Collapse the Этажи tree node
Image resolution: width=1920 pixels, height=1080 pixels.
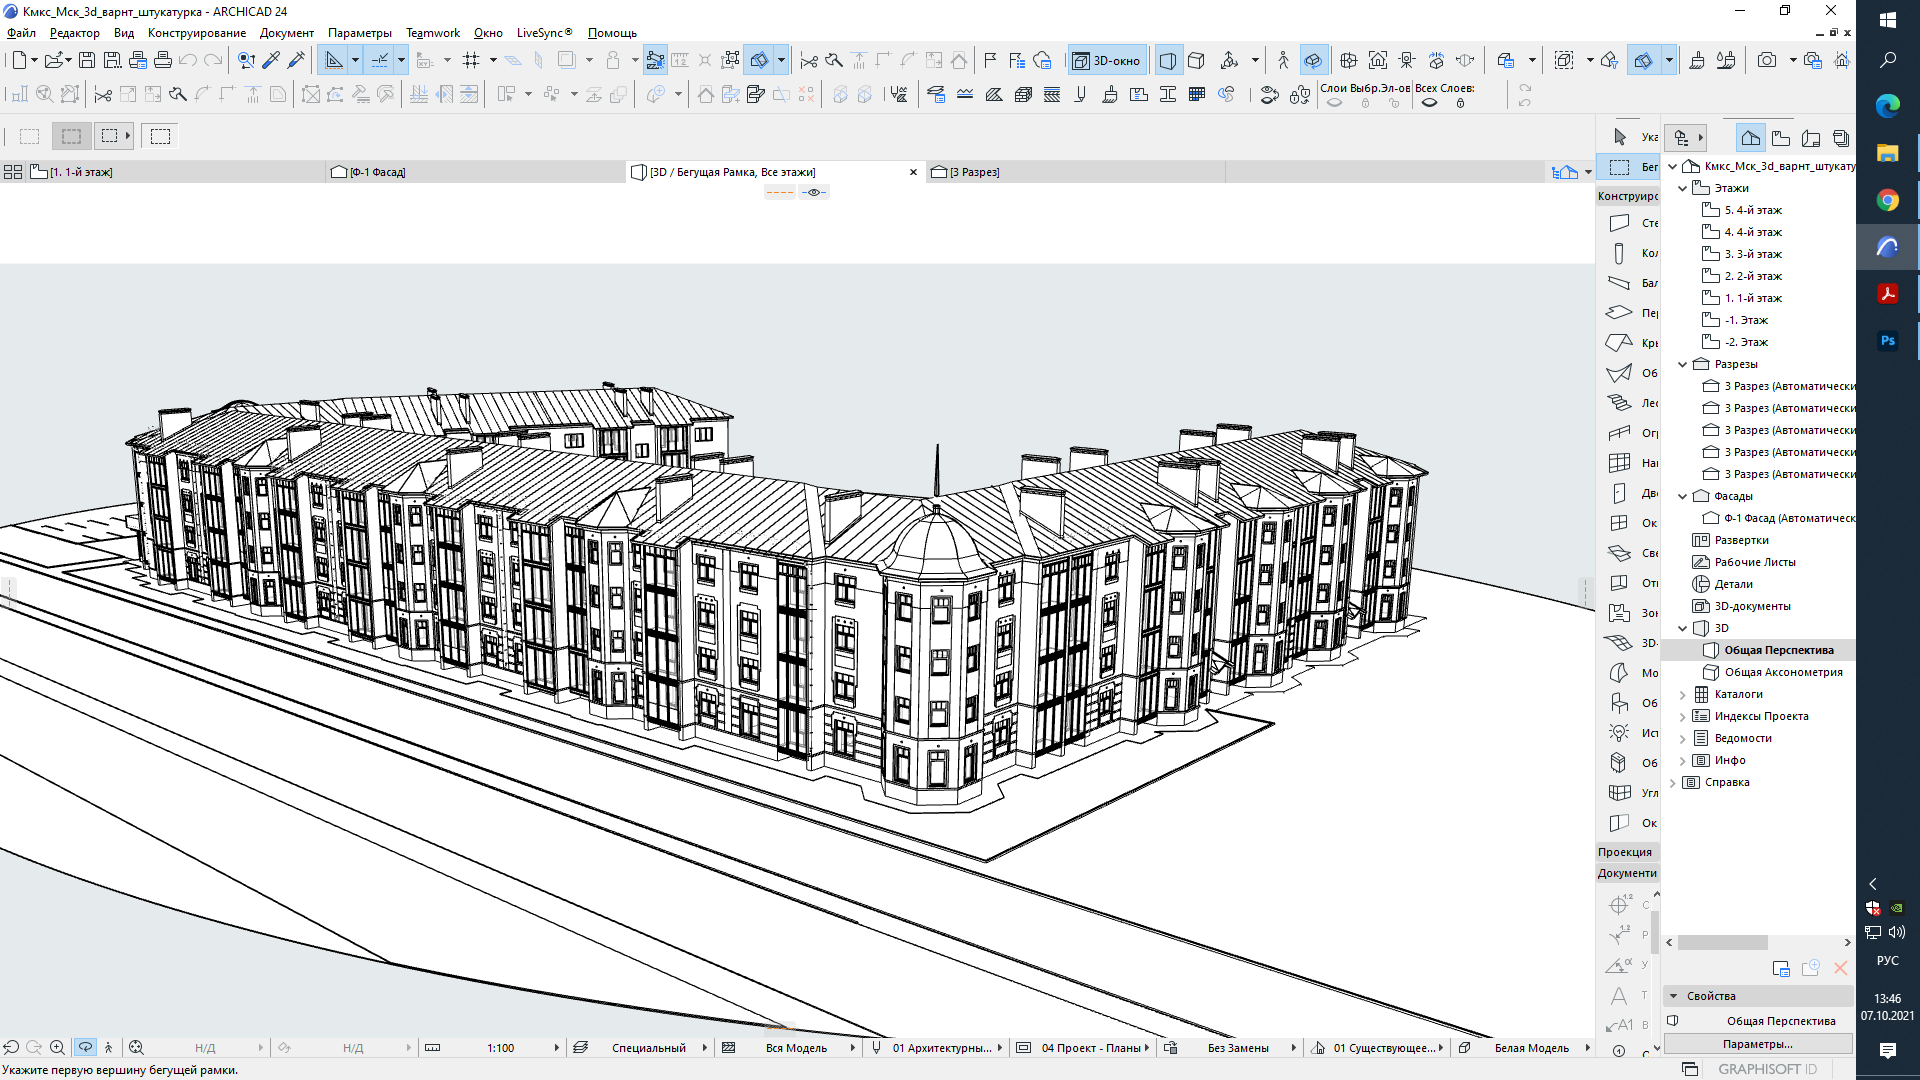click(1683, 188)
